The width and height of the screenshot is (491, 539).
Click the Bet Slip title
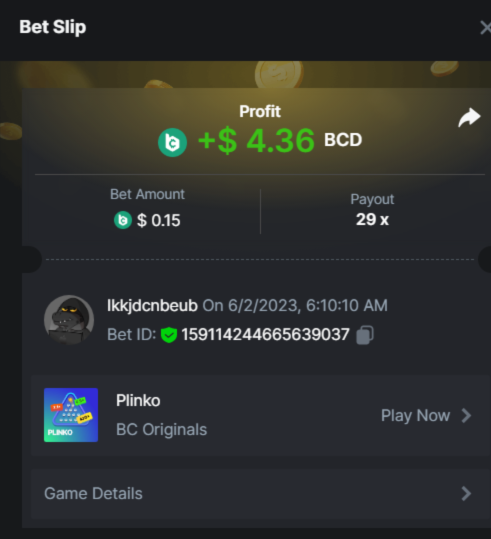(53, 27)
